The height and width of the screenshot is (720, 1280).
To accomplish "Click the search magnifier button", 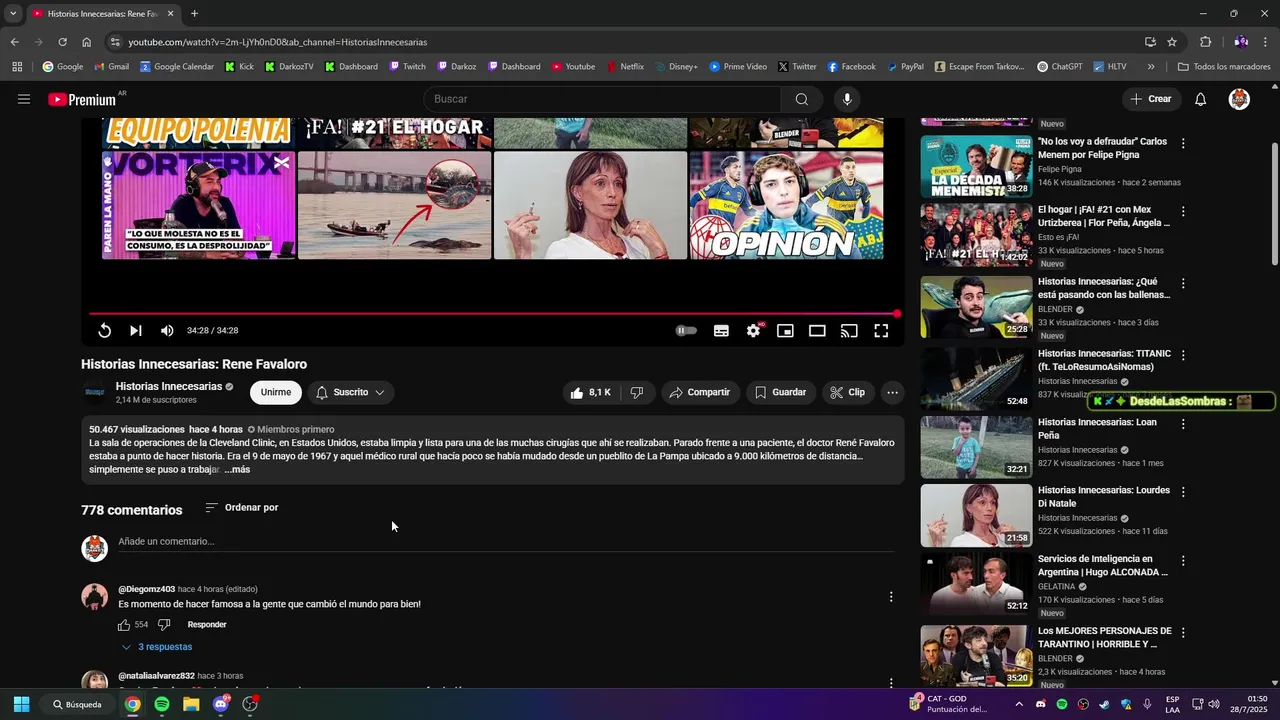I will click(802, 99).
